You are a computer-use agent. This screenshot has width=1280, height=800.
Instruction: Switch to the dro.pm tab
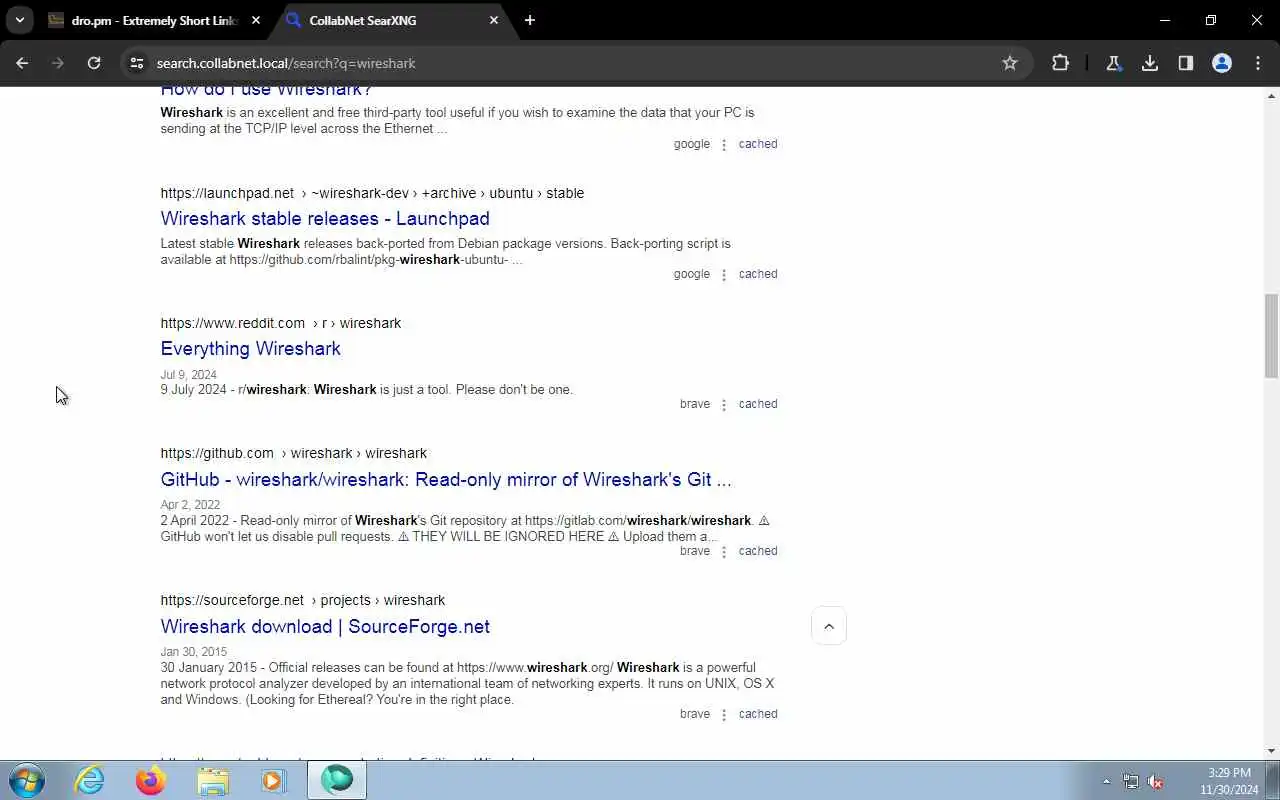(x=155, y=20)
